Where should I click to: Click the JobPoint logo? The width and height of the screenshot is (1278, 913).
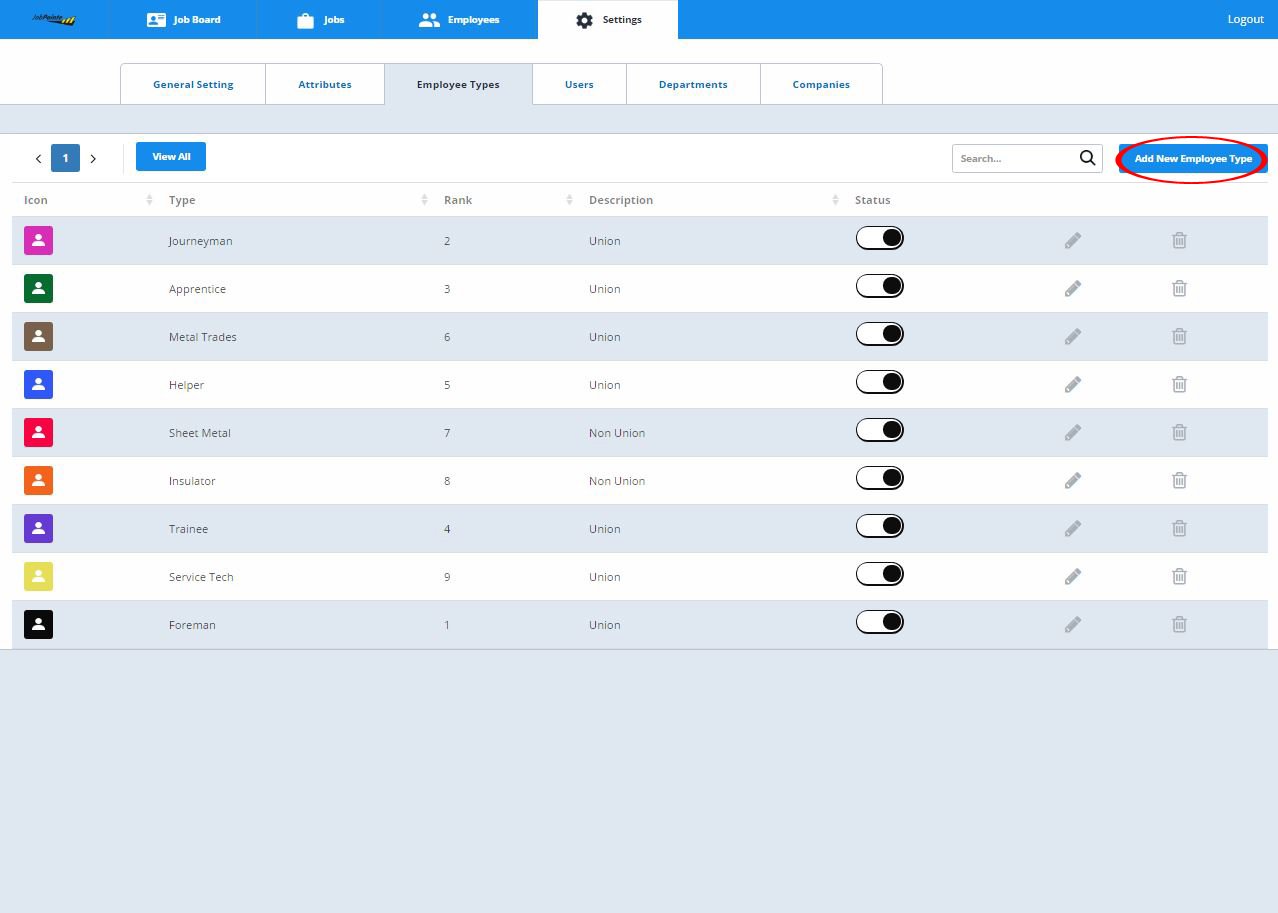pyautogui.click(x=54, y=19)
